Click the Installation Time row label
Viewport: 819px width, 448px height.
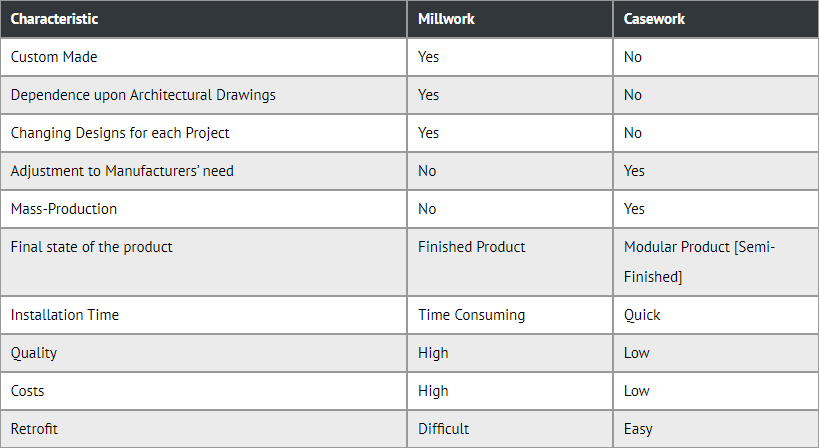[65, 315]
